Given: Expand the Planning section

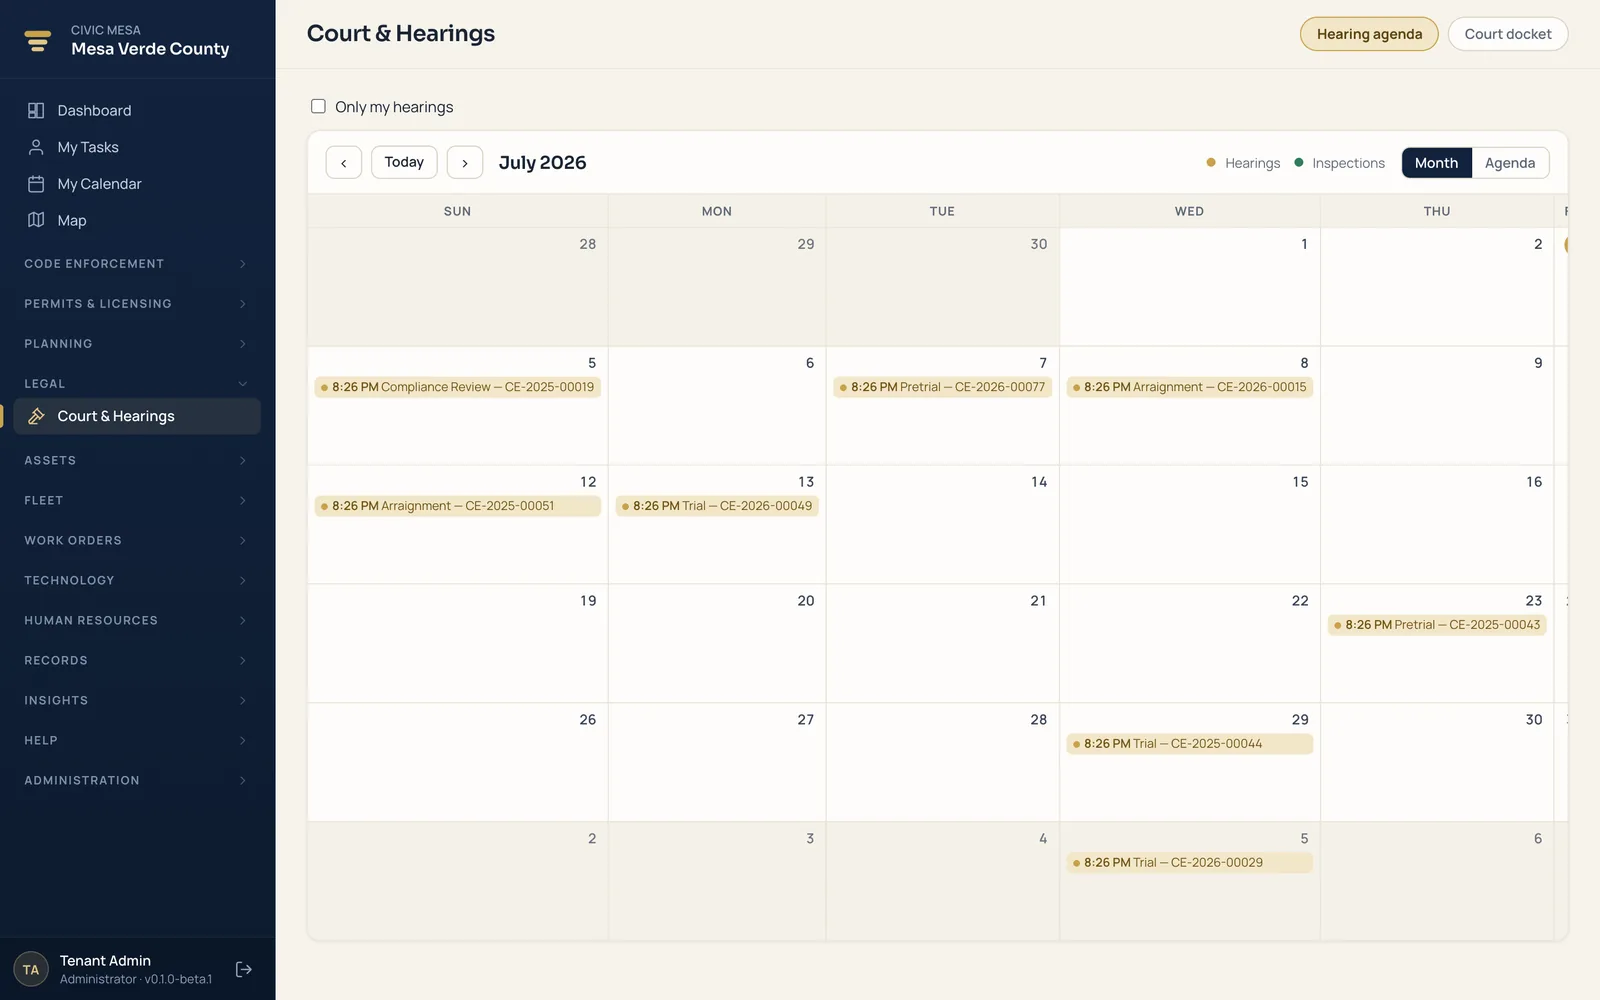Looking at the screenshot, I should click(137, 344).
